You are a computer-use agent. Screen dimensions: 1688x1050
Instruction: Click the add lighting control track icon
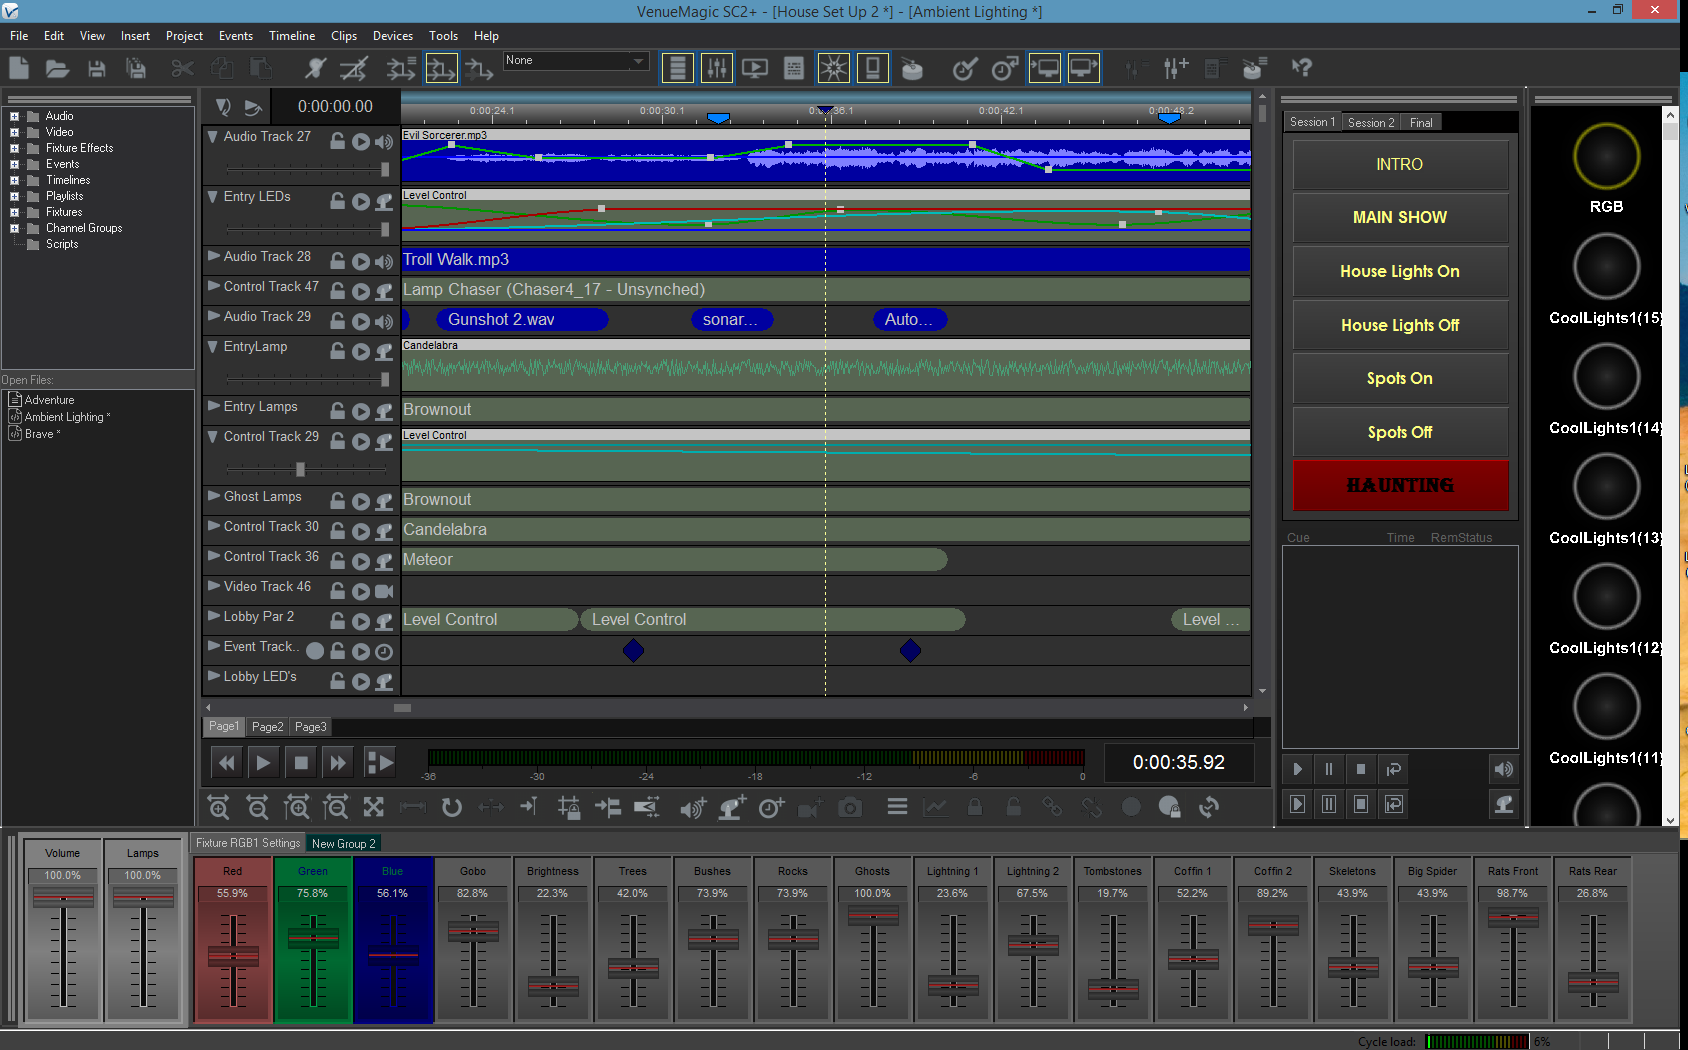pos(732,807)
